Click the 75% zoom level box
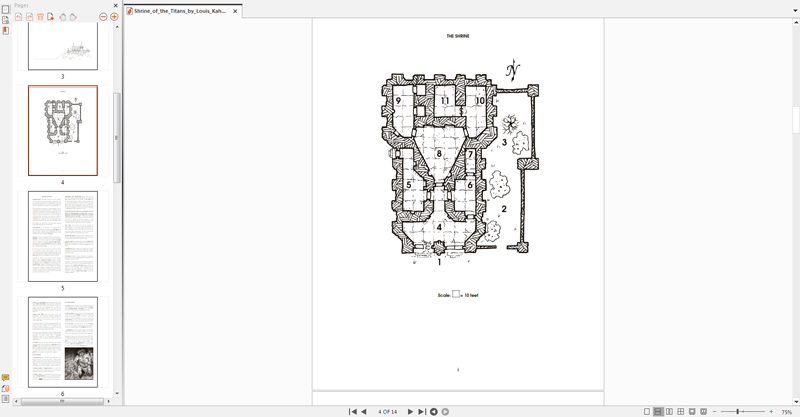 (x=786, y=412)
